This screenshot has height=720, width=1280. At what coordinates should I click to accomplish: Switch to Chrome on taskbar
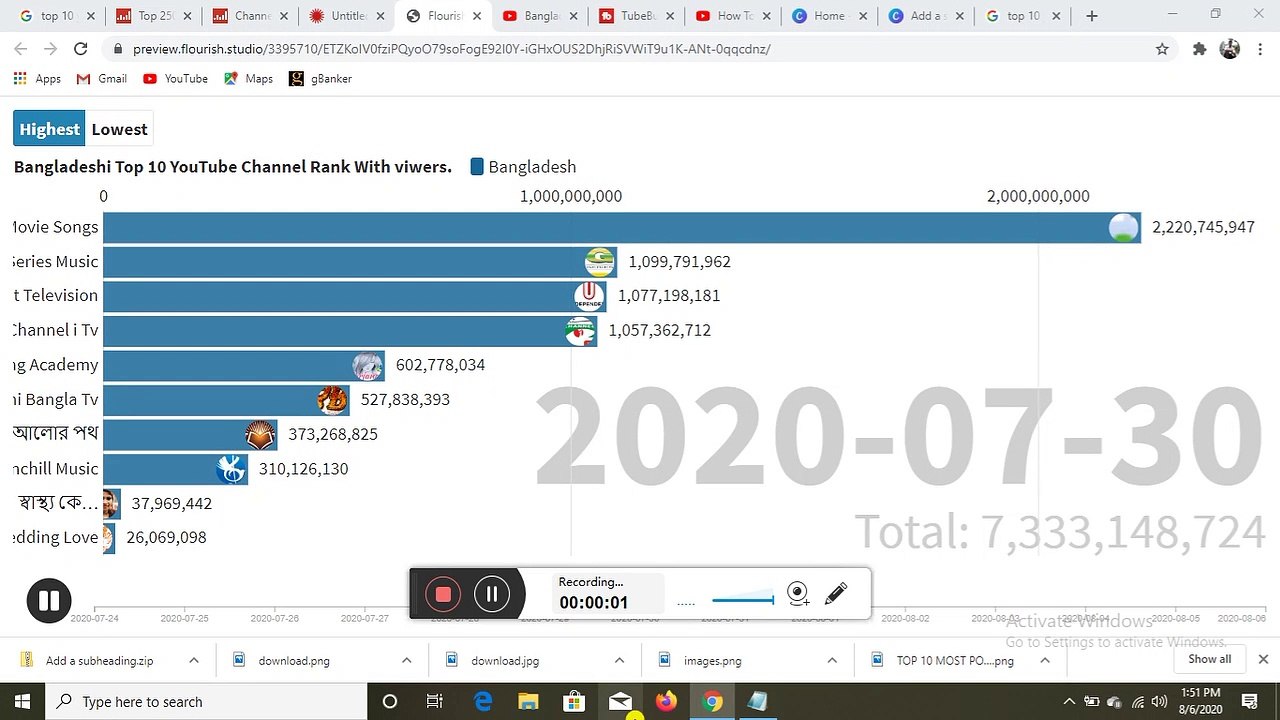(x=712, y=702)
